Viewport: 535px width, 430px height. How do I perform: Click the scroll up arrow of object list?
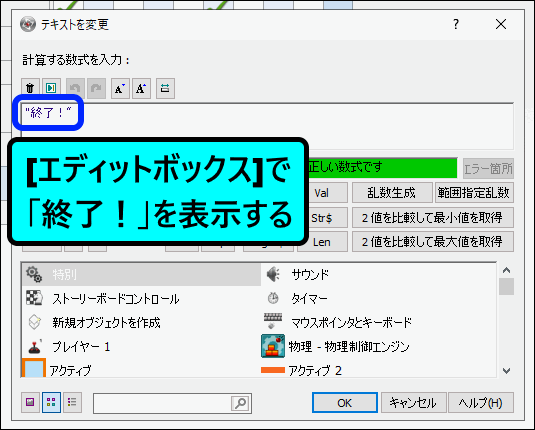point(506,270)
